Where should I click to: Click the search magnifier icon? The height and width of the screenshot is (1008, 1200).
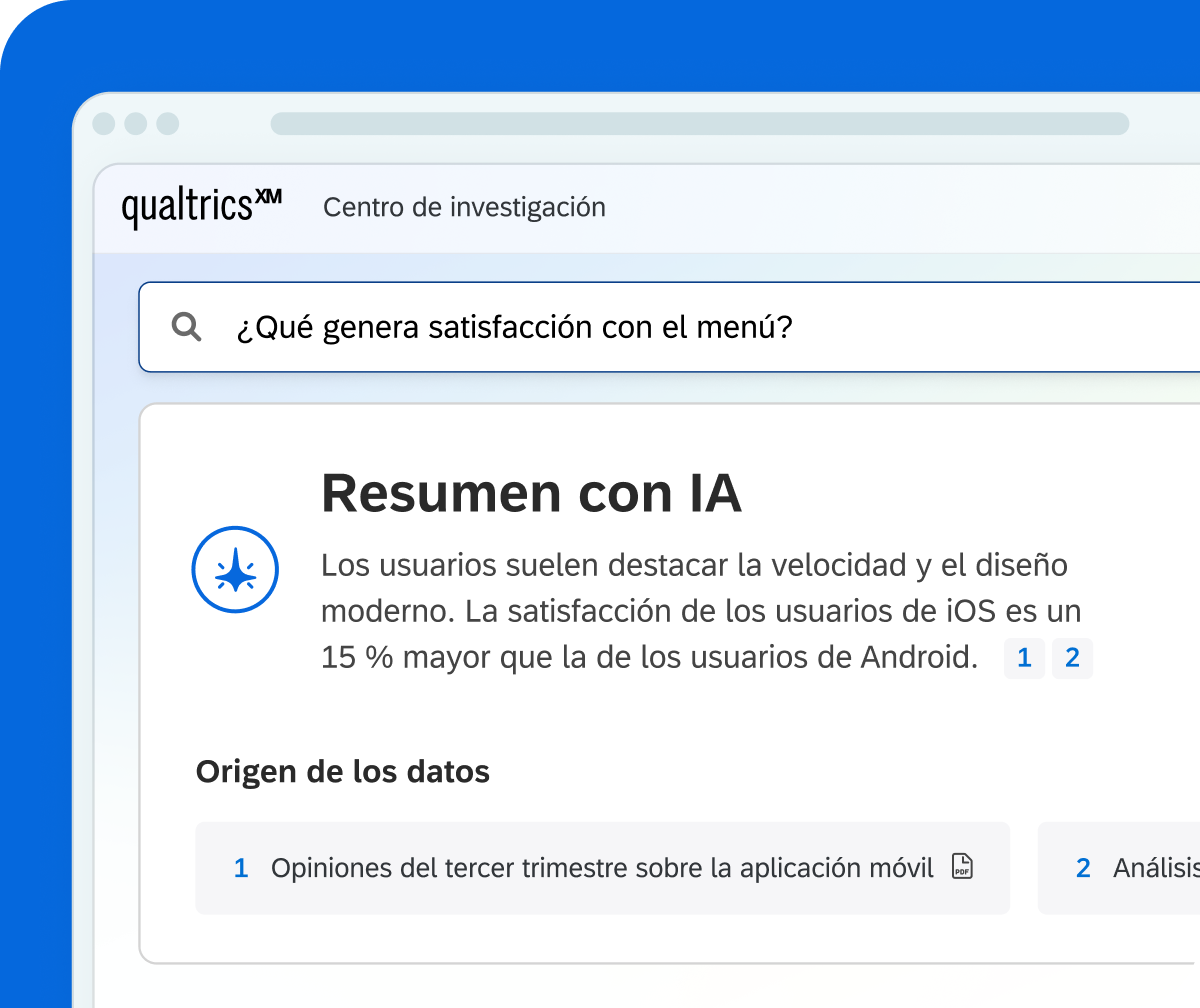pyautogui.click(x=186, y=327)
